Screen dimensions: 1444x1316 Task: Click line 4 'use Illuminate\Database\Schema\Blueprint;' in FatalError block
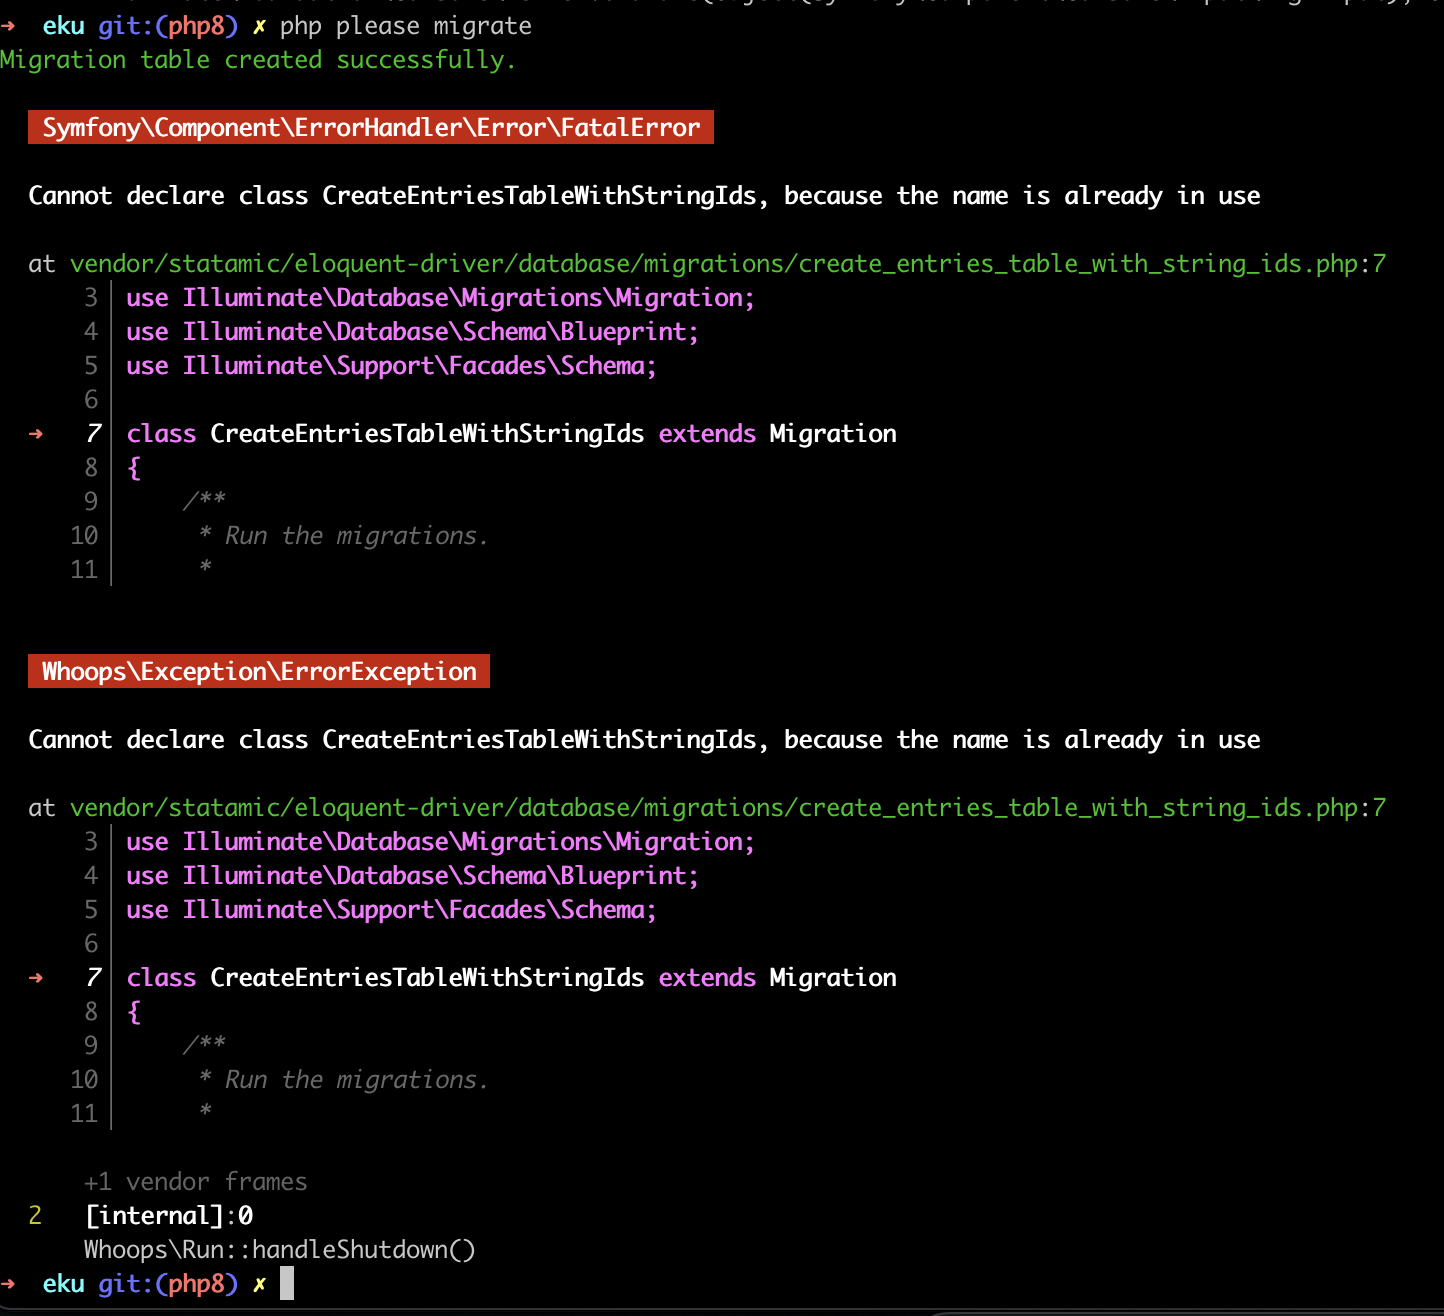point(412,332)
